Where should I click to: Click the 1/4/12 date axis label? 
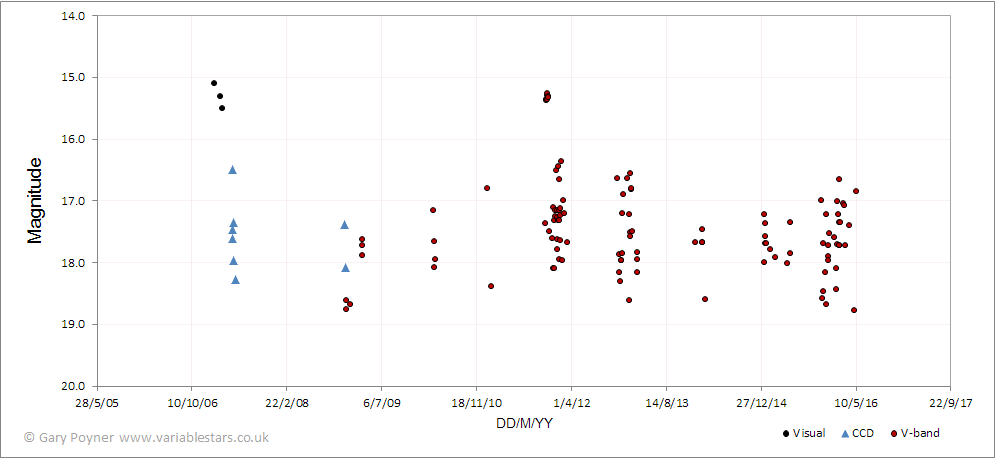[570, 402]
